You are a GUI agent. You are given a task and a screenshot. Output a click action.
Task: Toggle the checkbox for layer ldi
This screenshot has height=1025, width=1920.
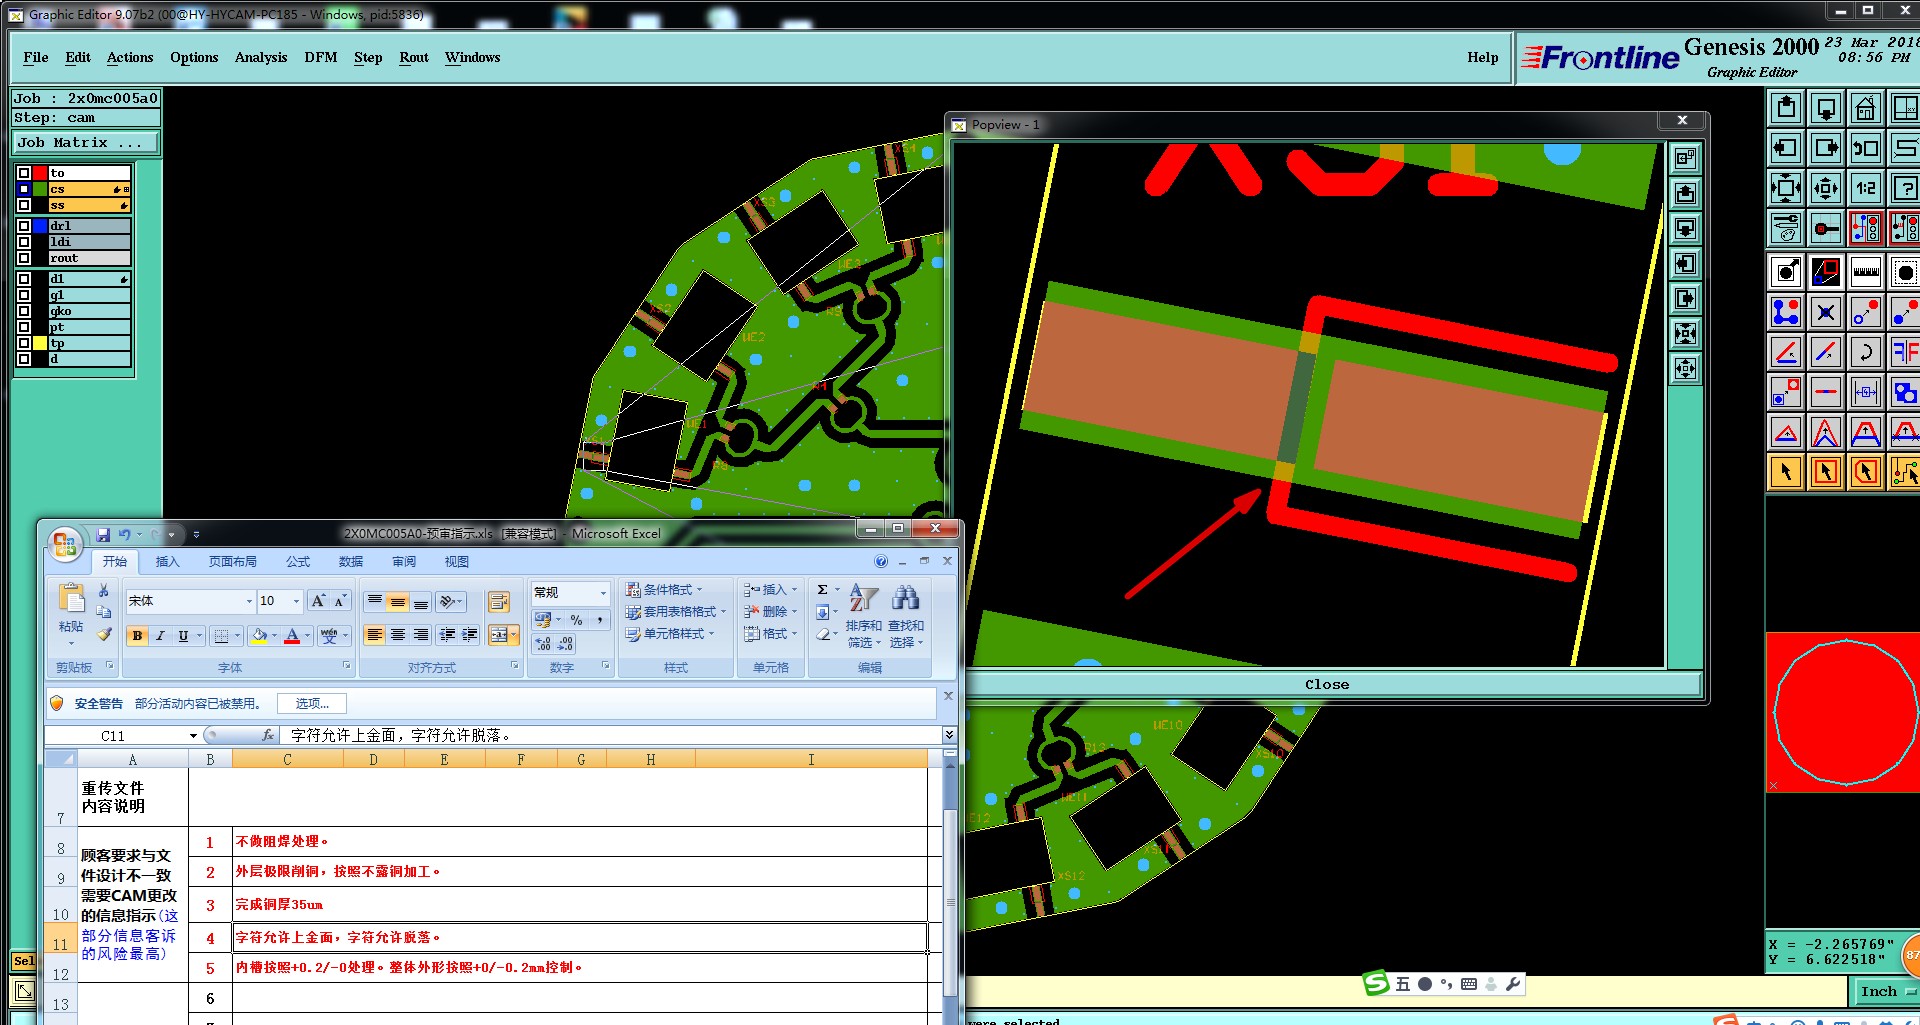tap(24, 242)
